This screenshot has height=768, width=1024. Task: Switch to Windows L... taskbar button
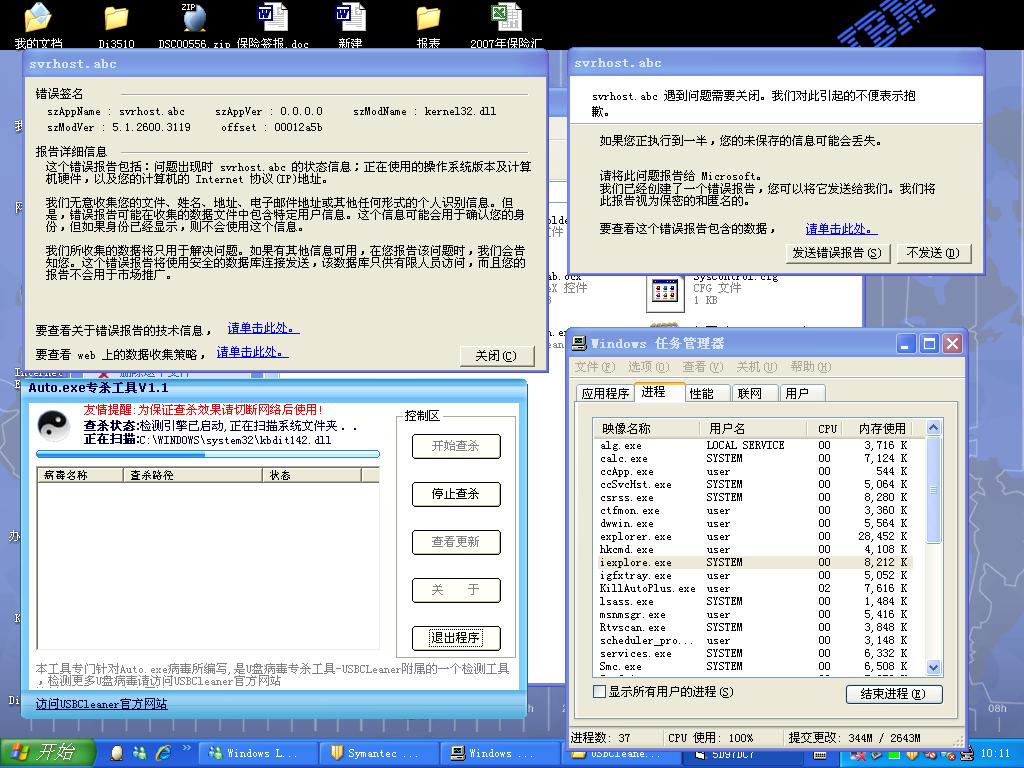coord(257,753)
